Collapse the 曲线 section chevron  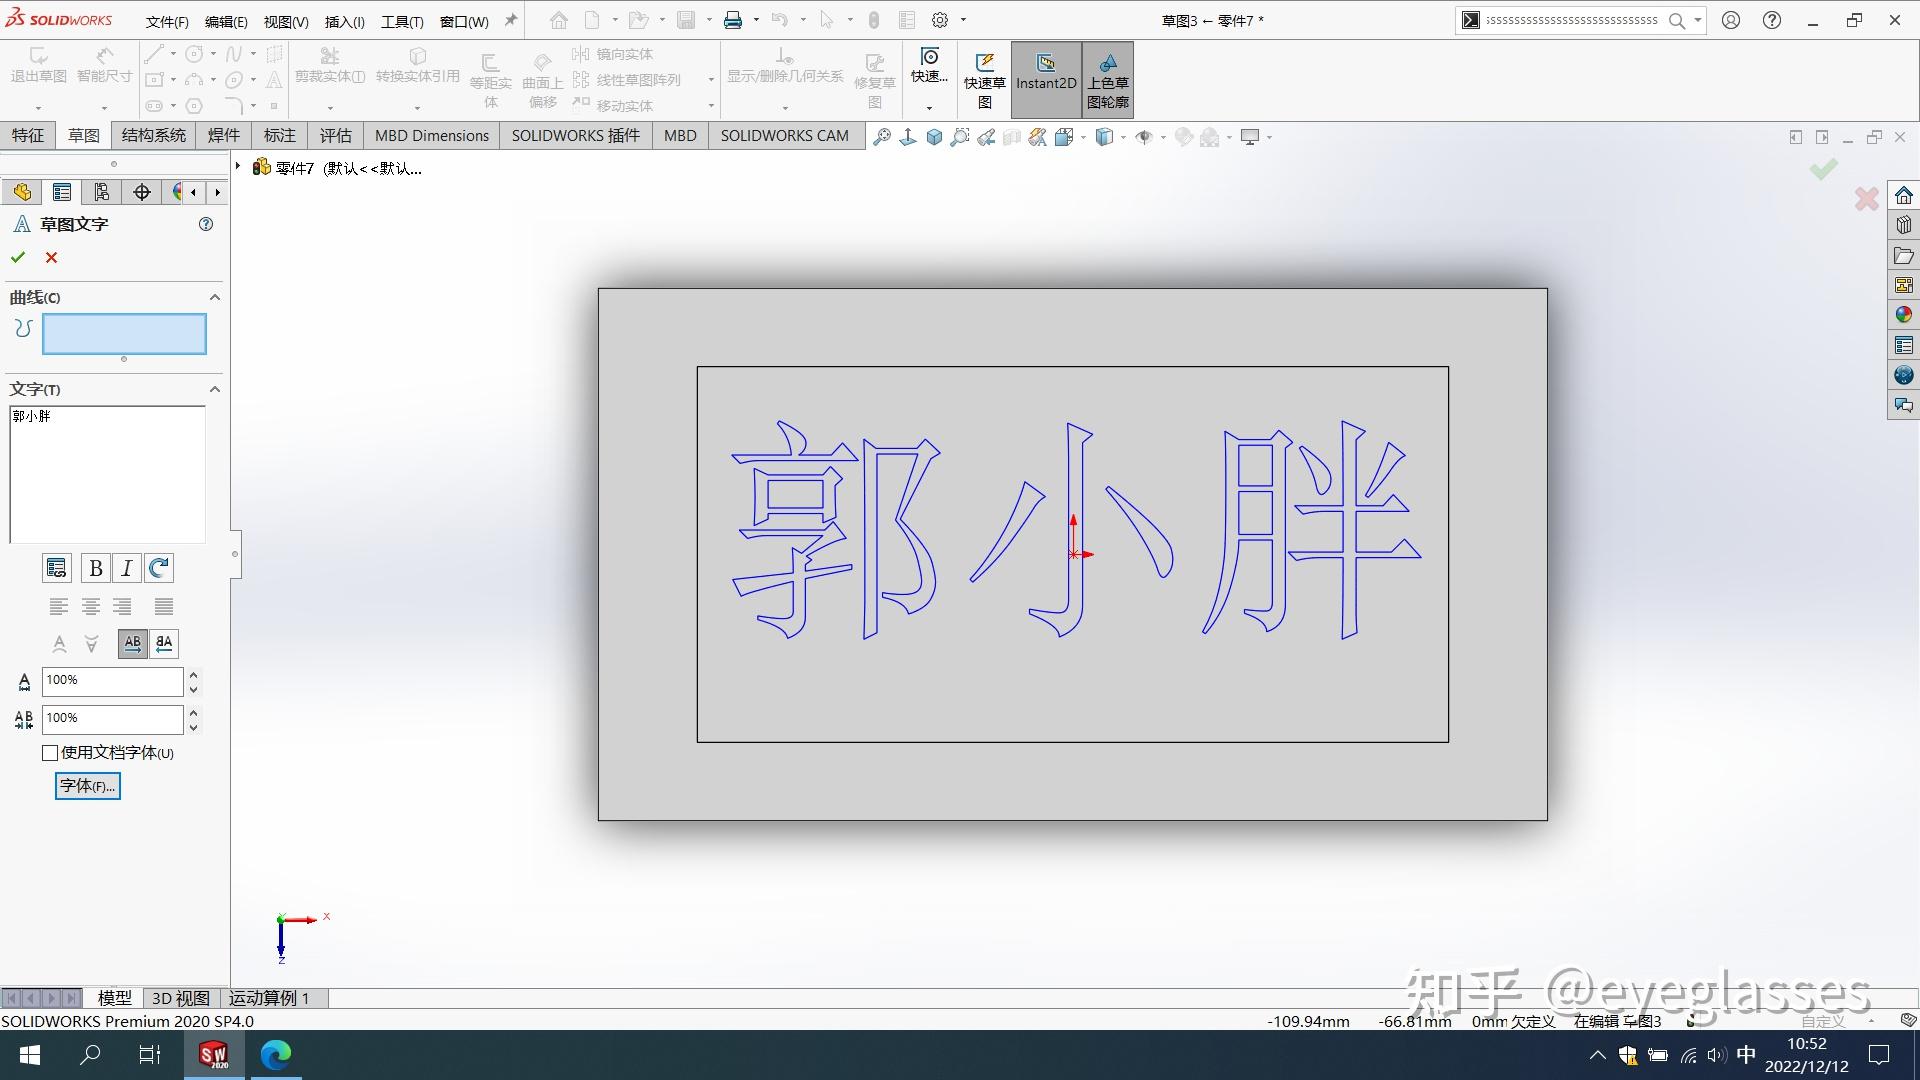[214, 297]
